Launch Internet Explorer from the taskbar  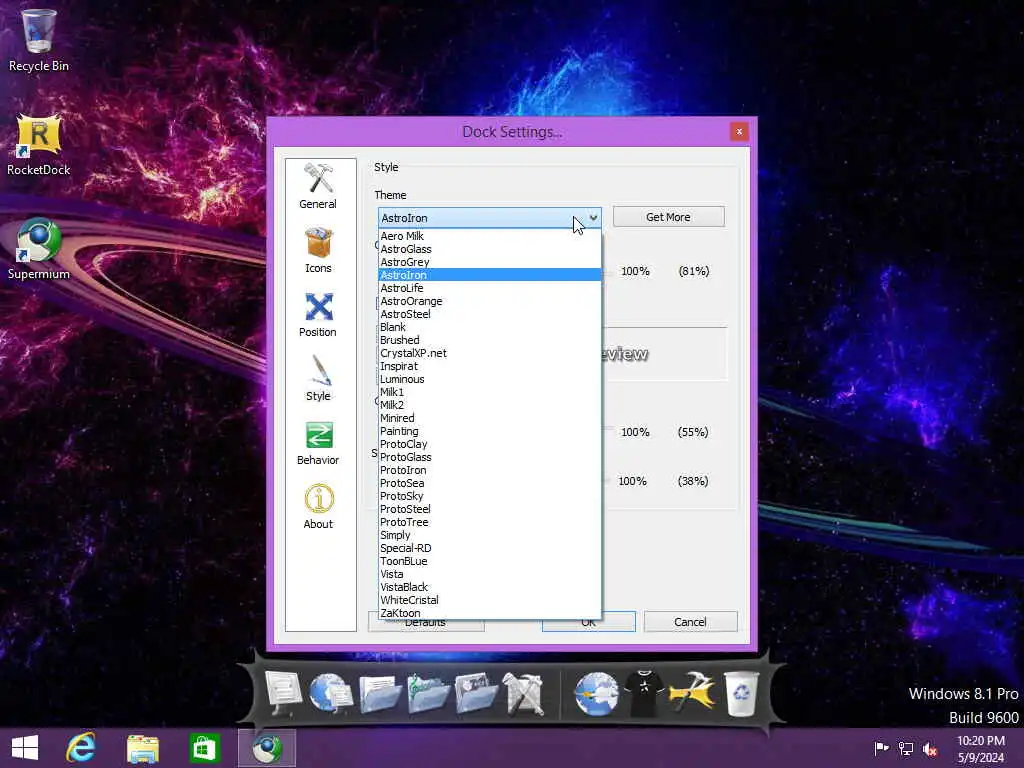[81, 748]
